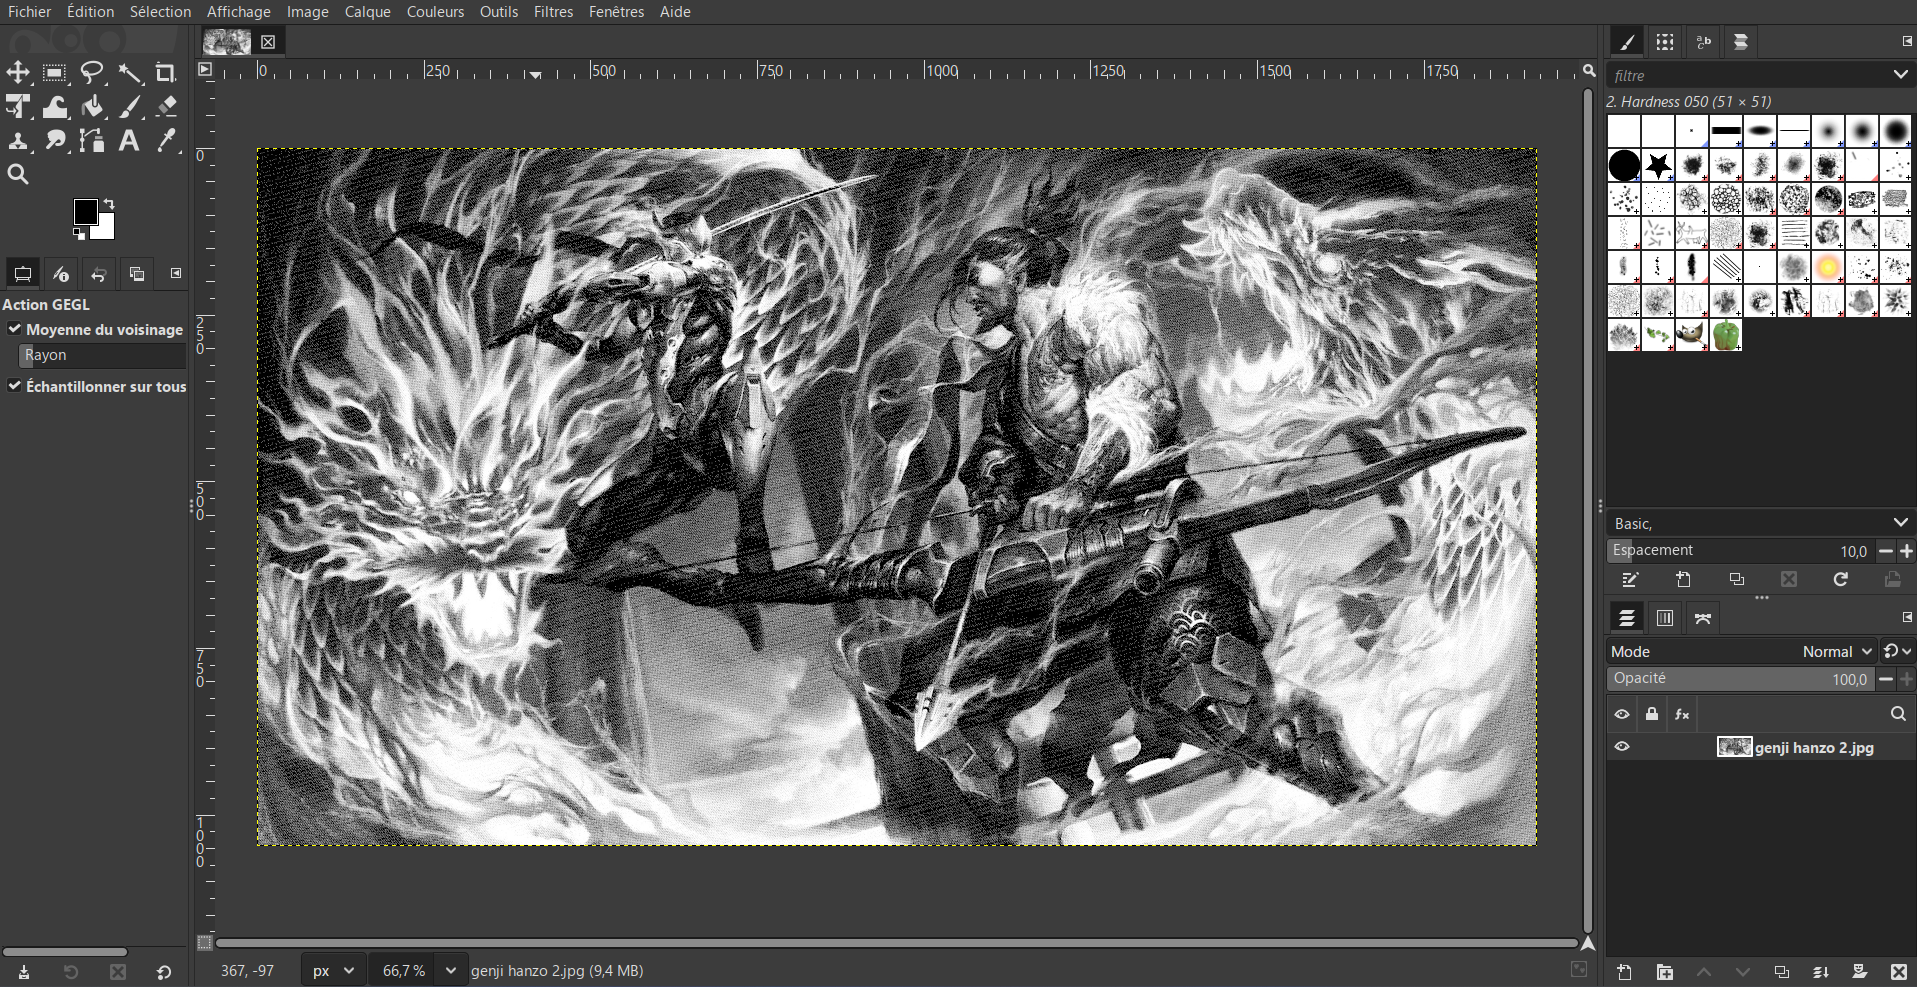Click the layer lock column header

tap(1652, 714)
